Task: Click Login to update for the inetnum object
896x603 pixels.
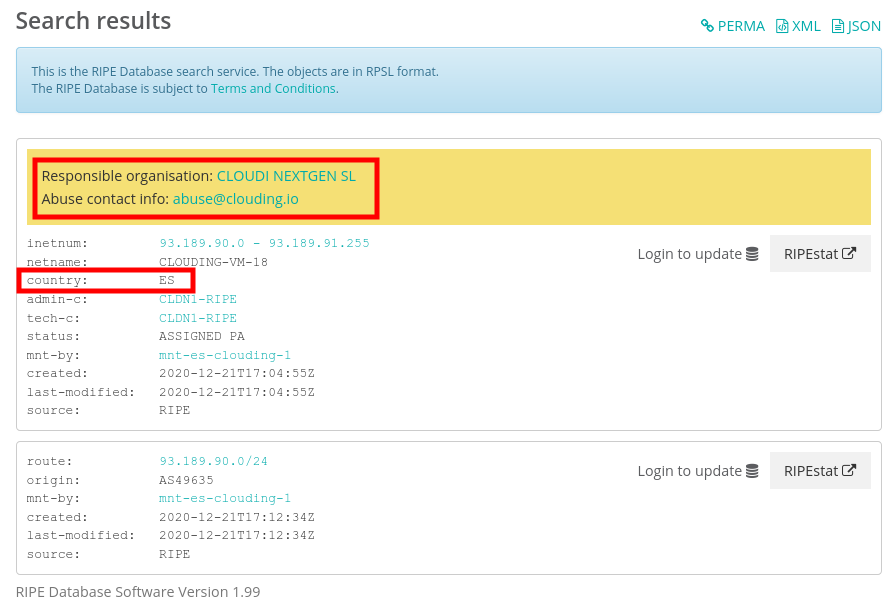Action: click(698, 254)
